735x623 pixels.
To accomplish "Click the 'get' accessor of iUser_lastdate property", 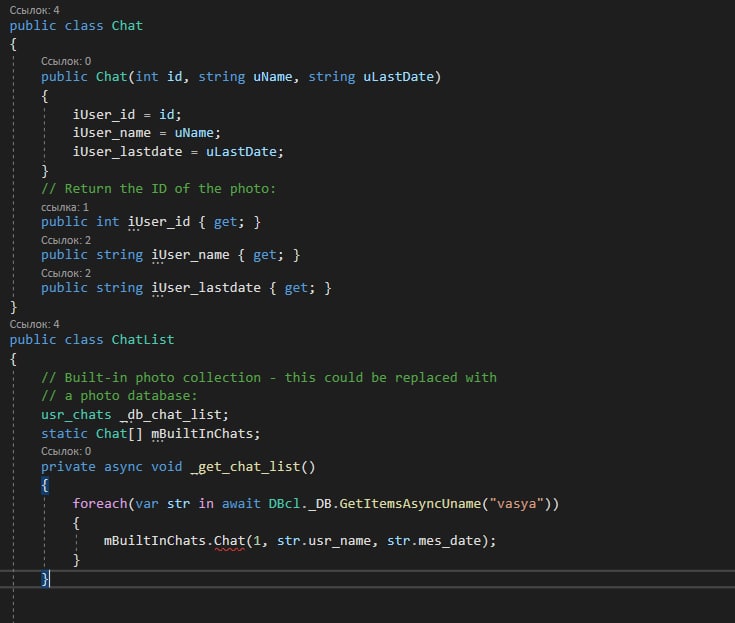I will [x=296, y=288].
